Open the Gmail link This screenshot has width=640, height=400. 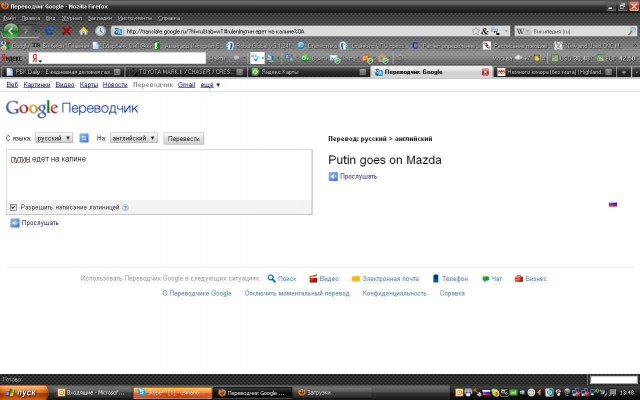[186, 85]
